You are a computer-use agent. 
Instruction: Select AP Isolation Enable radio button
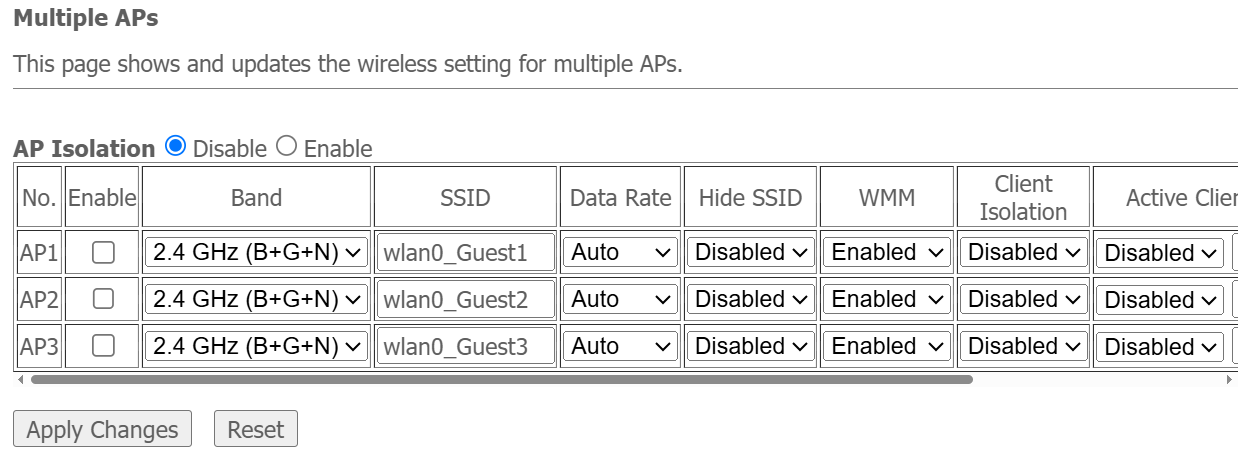(286, 146)
